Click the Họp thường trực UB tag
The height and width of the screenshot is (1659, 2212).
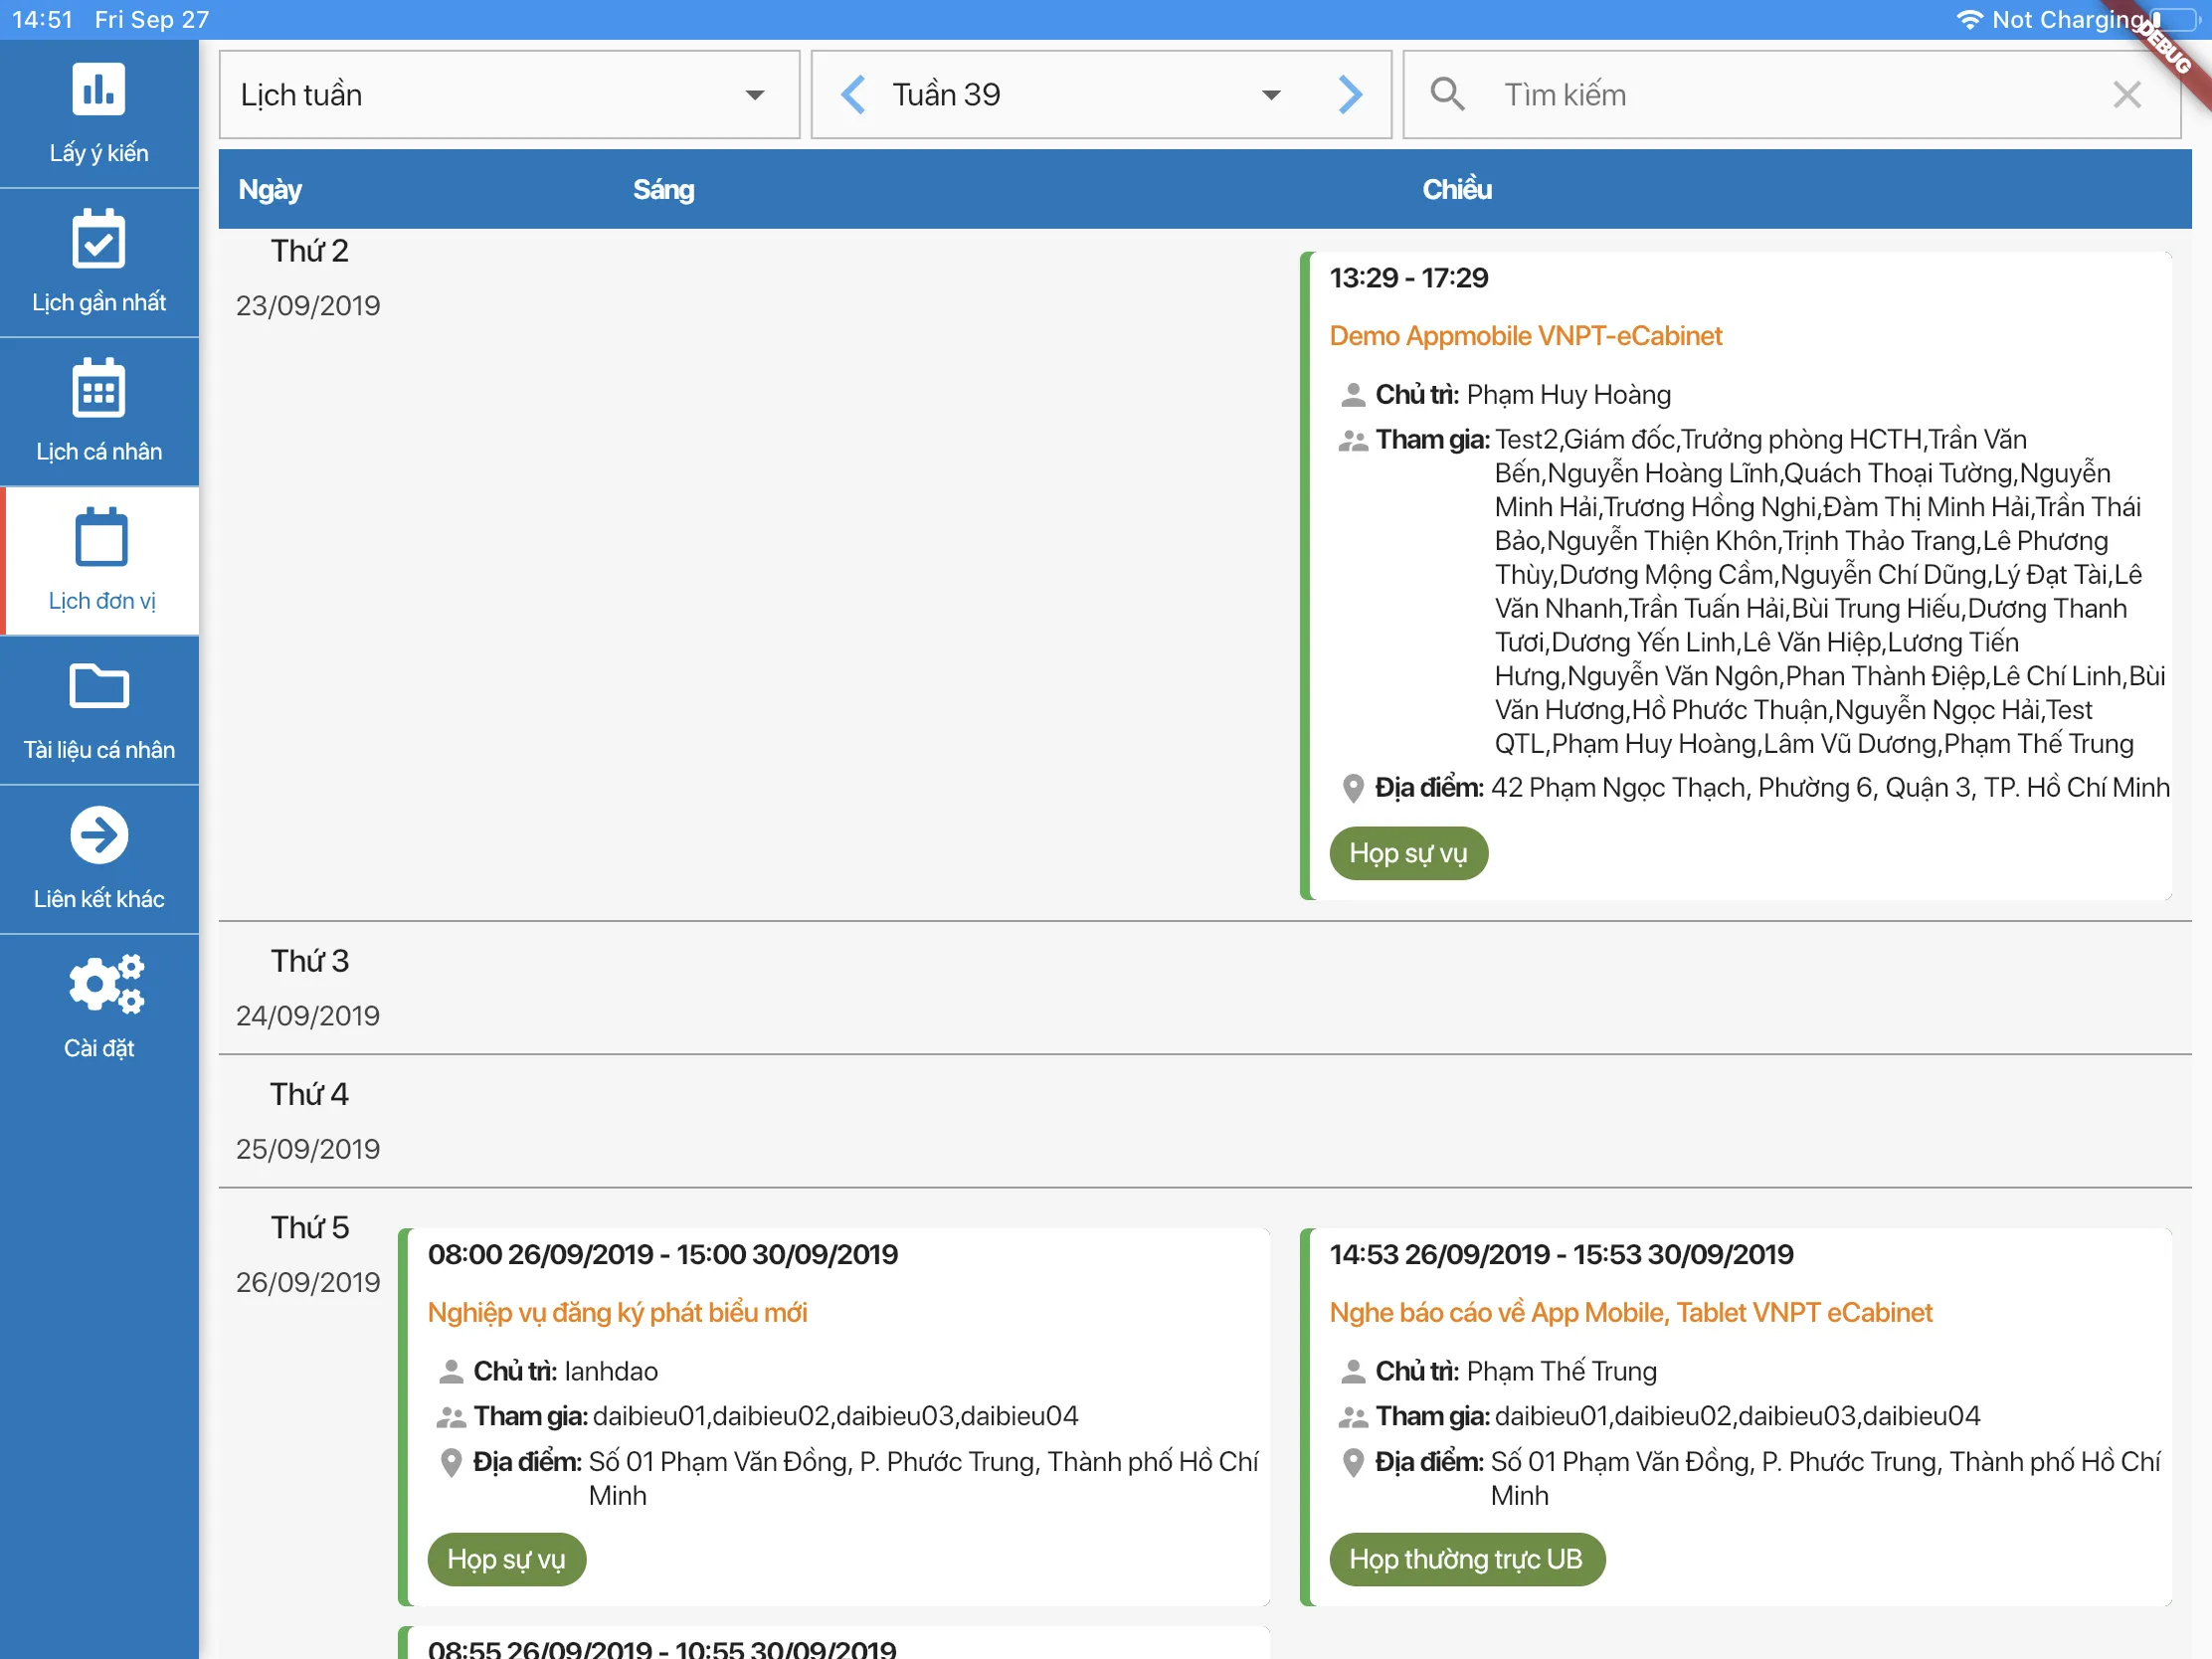pyautogui.click(x=1467, y=1559)
